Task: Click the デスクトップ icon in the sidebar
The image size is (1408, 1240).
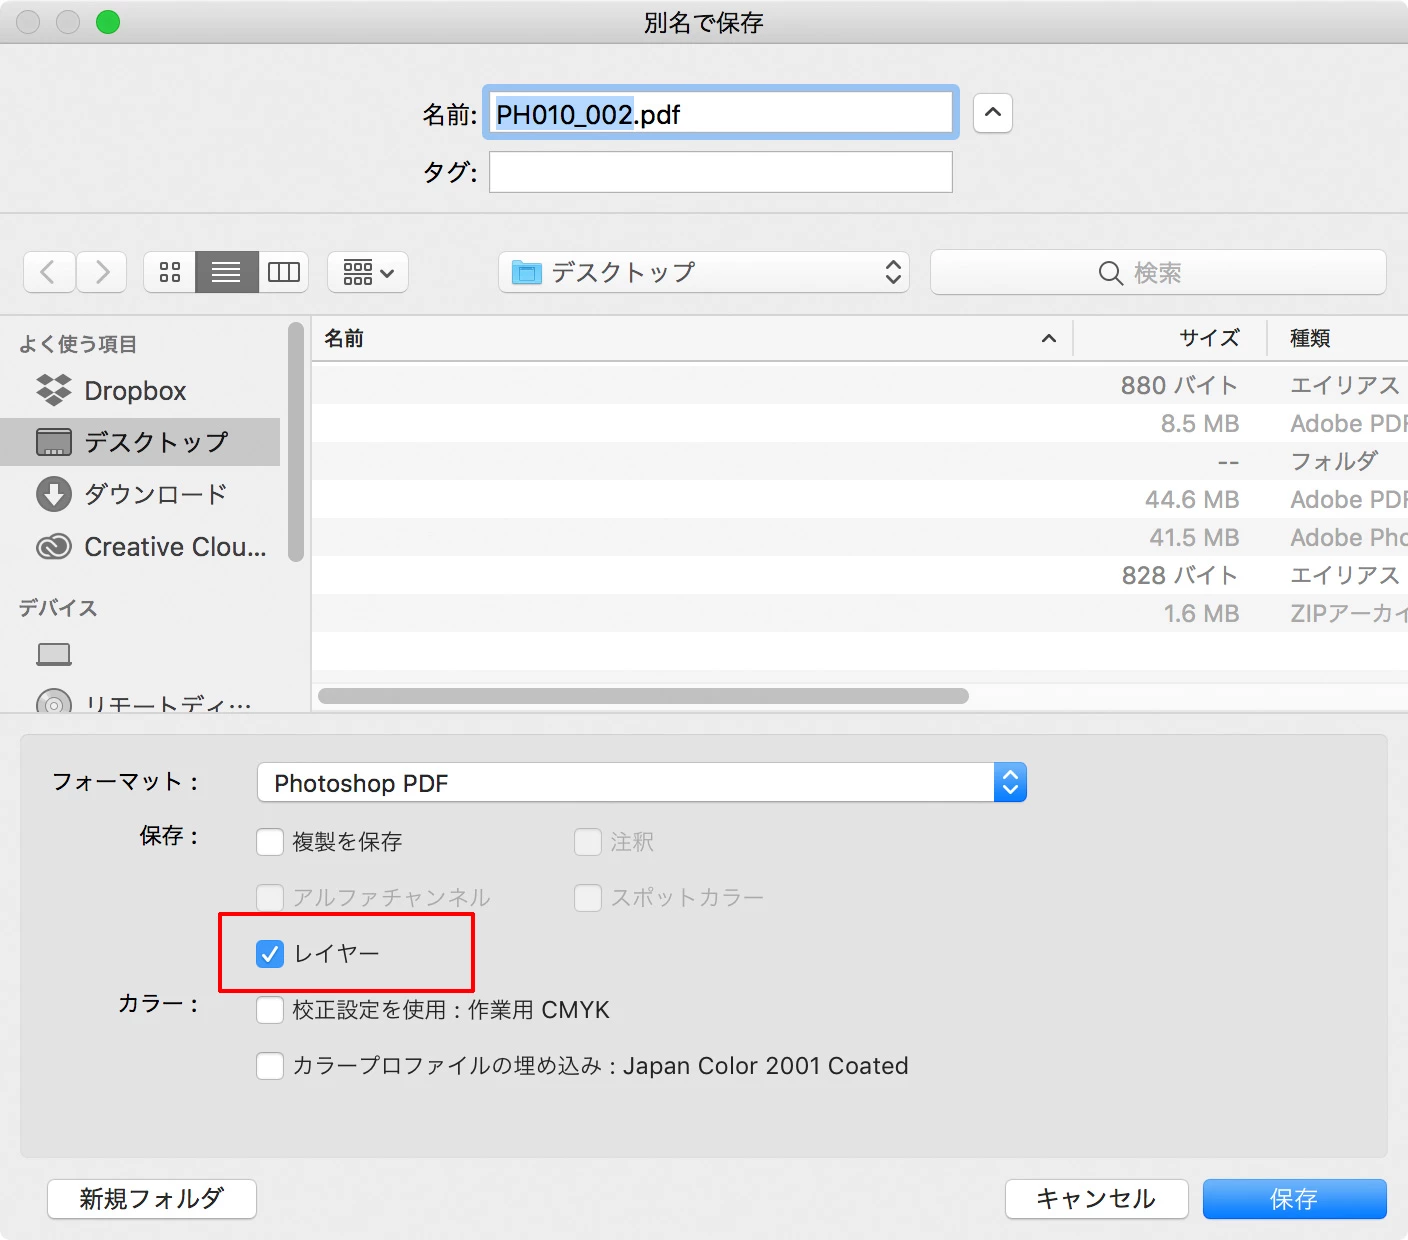Action: click(53, 442)
